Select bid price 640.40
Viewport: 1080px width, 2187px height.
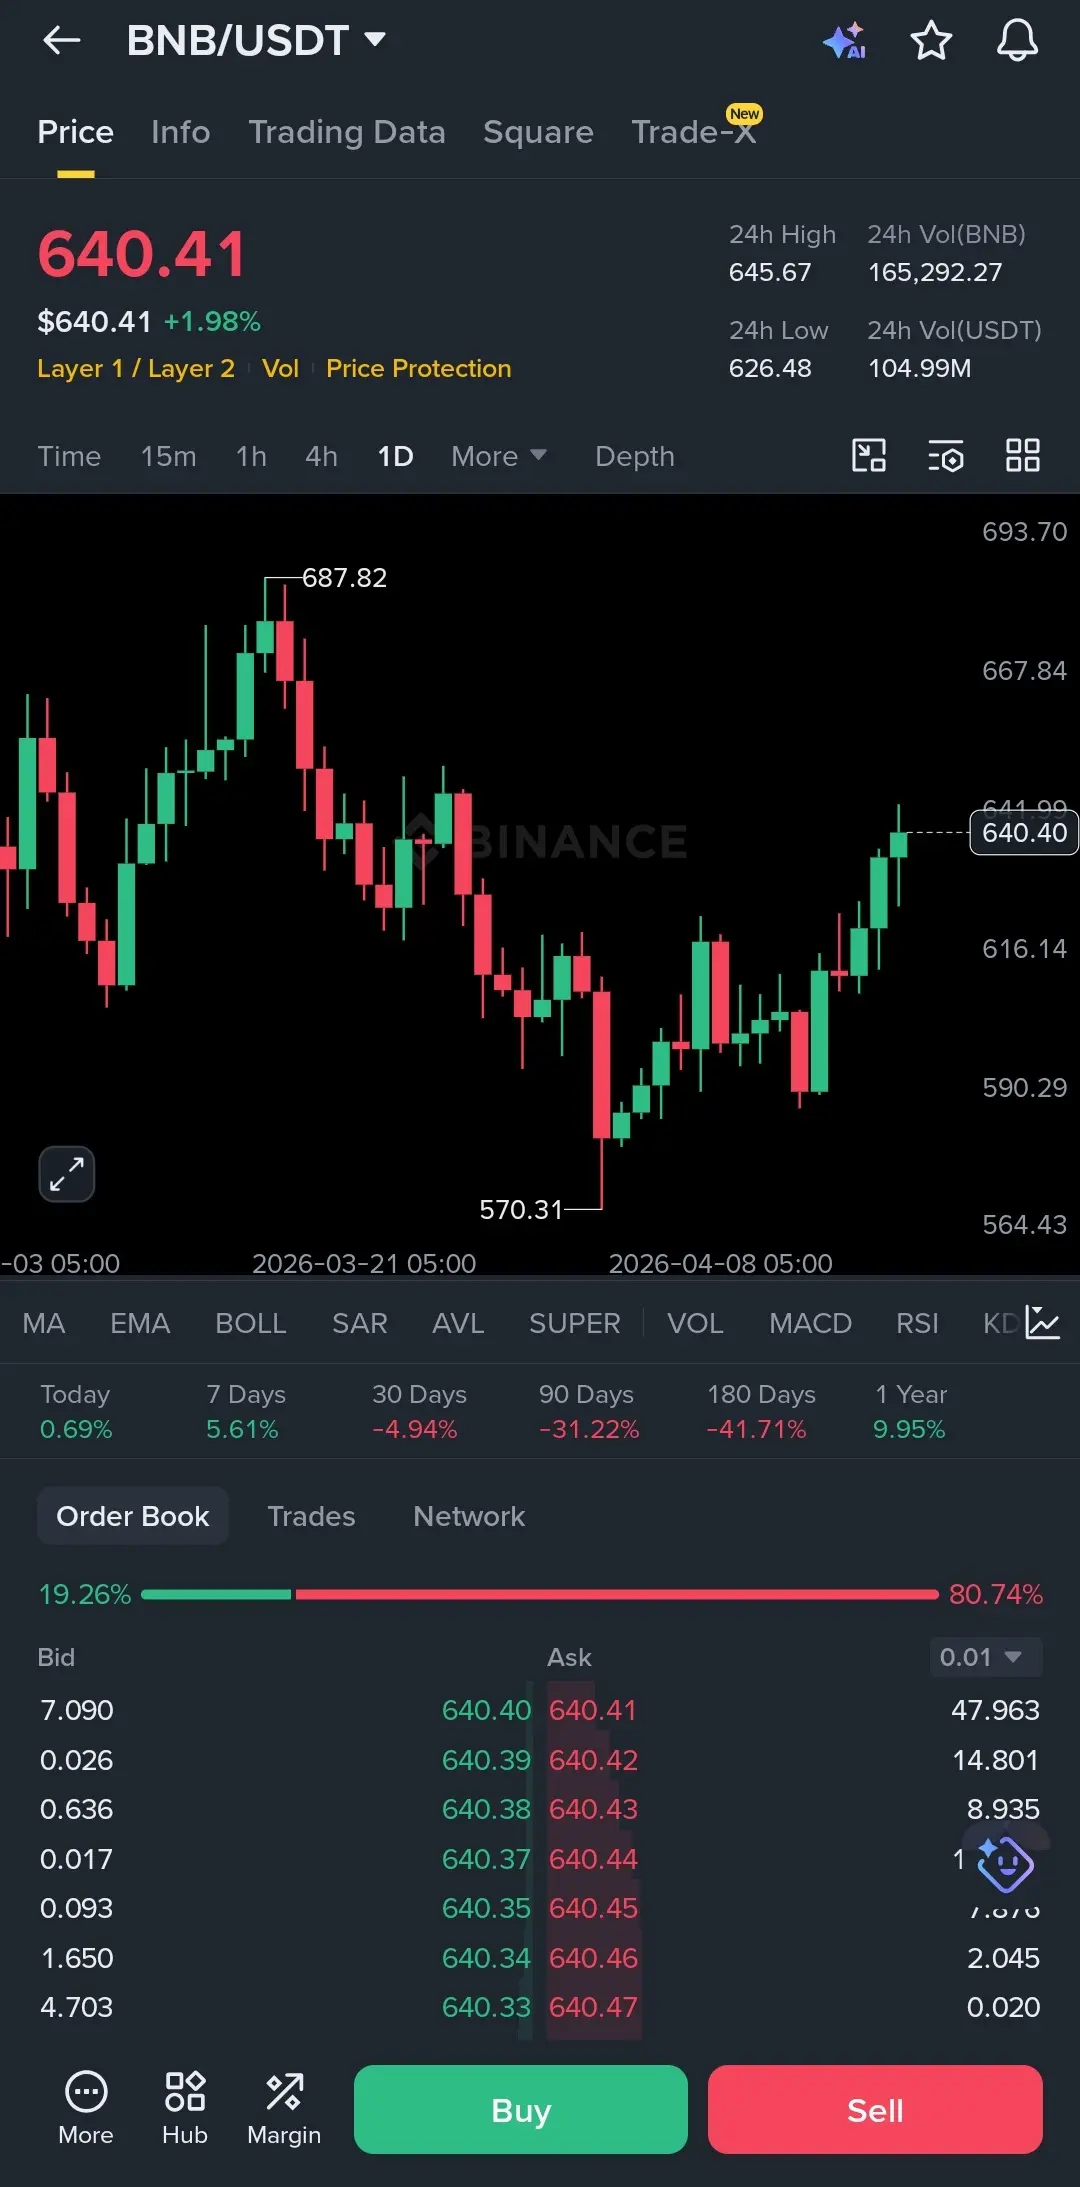coord(486,1710)
